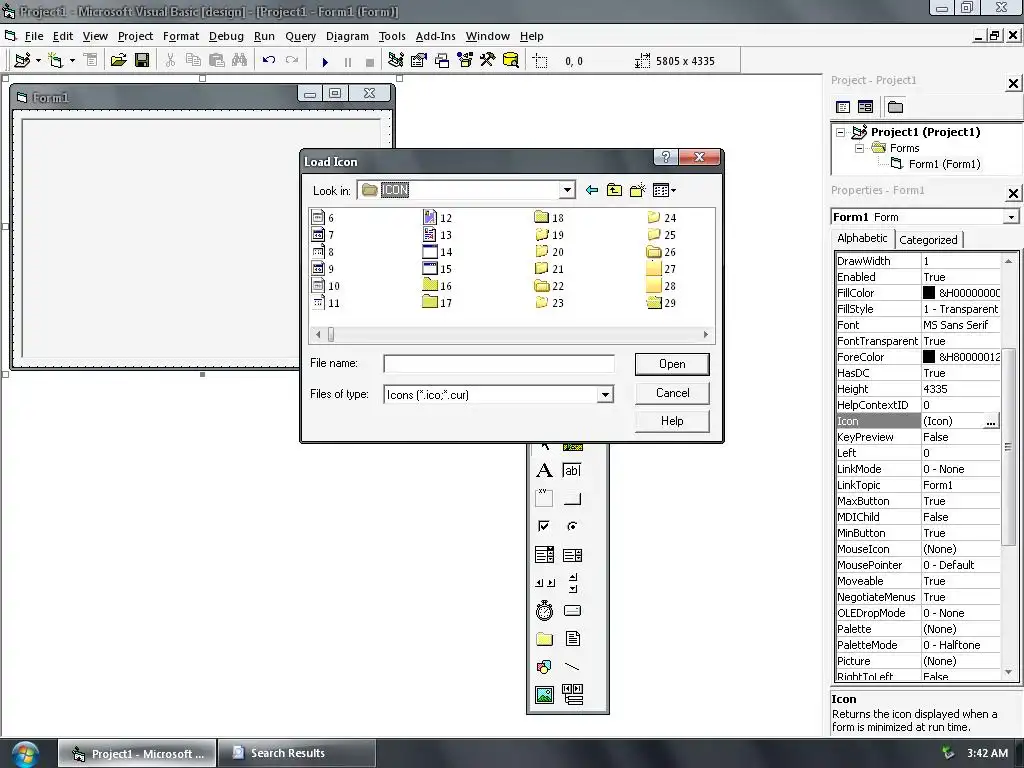Click the Add Form toolbar icon
Image resolution: width=1024 pixels, height=768 pixels.
(56, 61)
